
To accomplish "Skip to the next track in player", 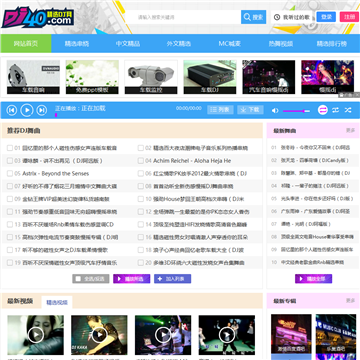I will 42,110.
